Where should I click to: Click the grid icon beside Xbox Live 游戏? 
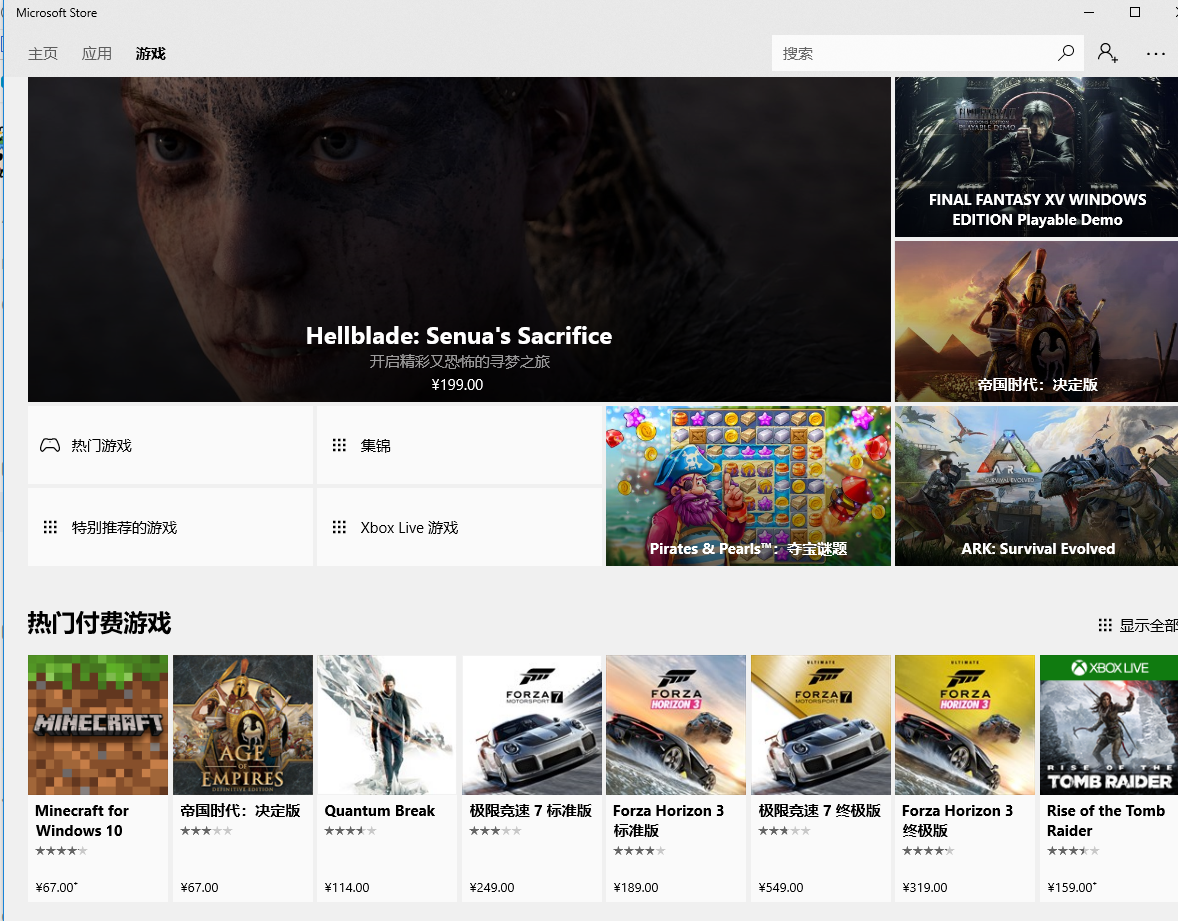pyautogui.click(x=339, y=527)
